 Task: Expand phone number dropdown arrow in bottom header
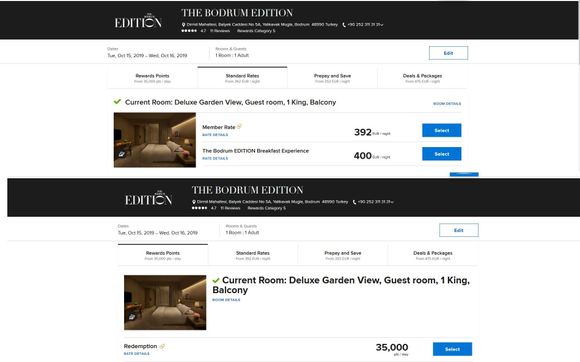click(x=392, y=202)
